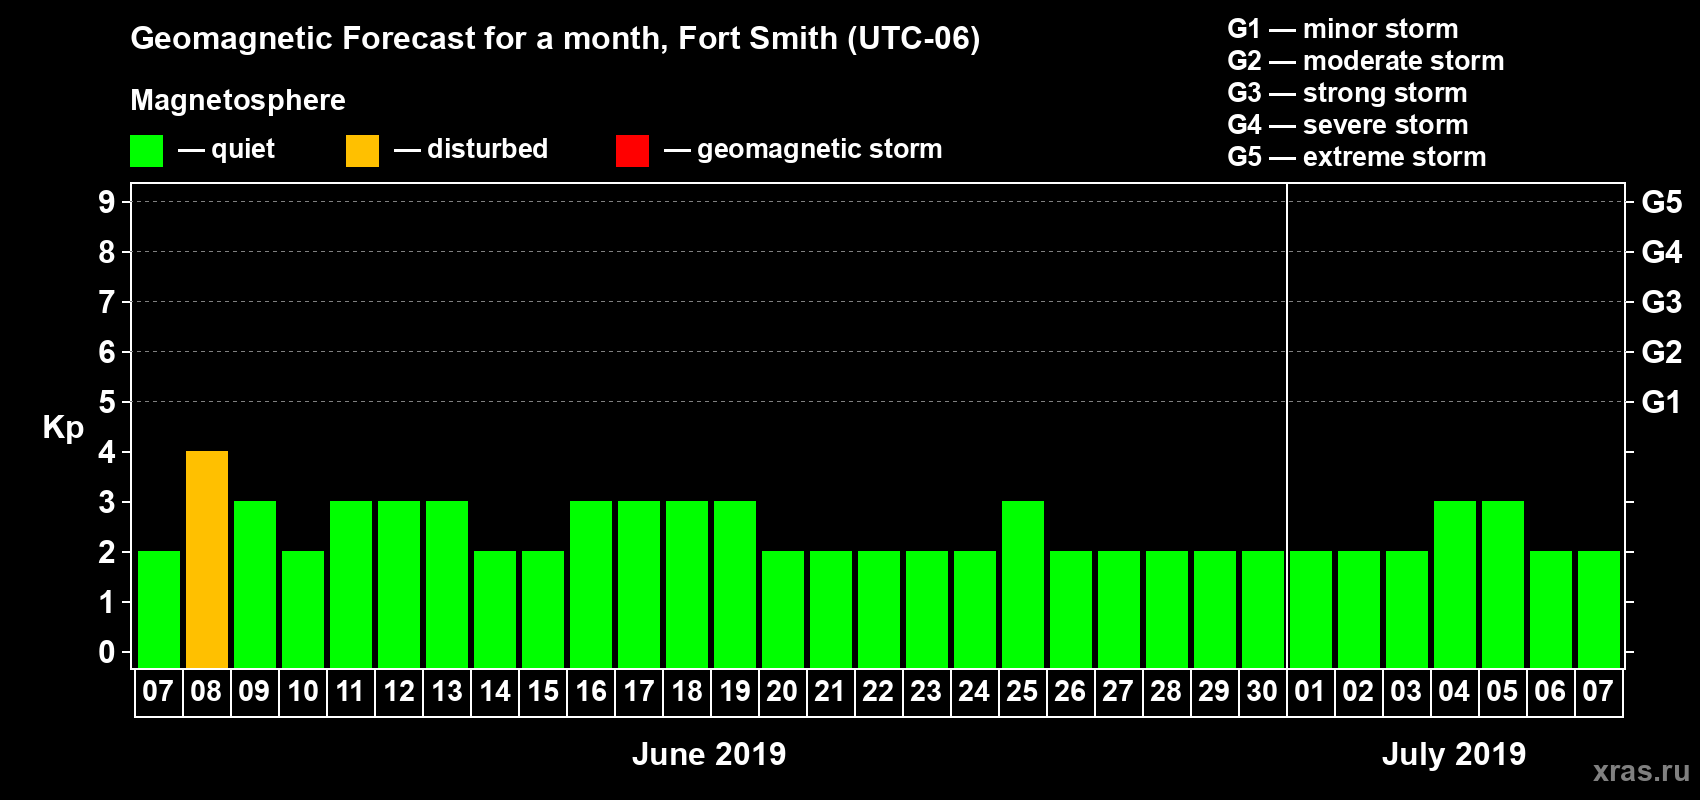Click the red geomagnetic storm legend swatch

(632, 151)
